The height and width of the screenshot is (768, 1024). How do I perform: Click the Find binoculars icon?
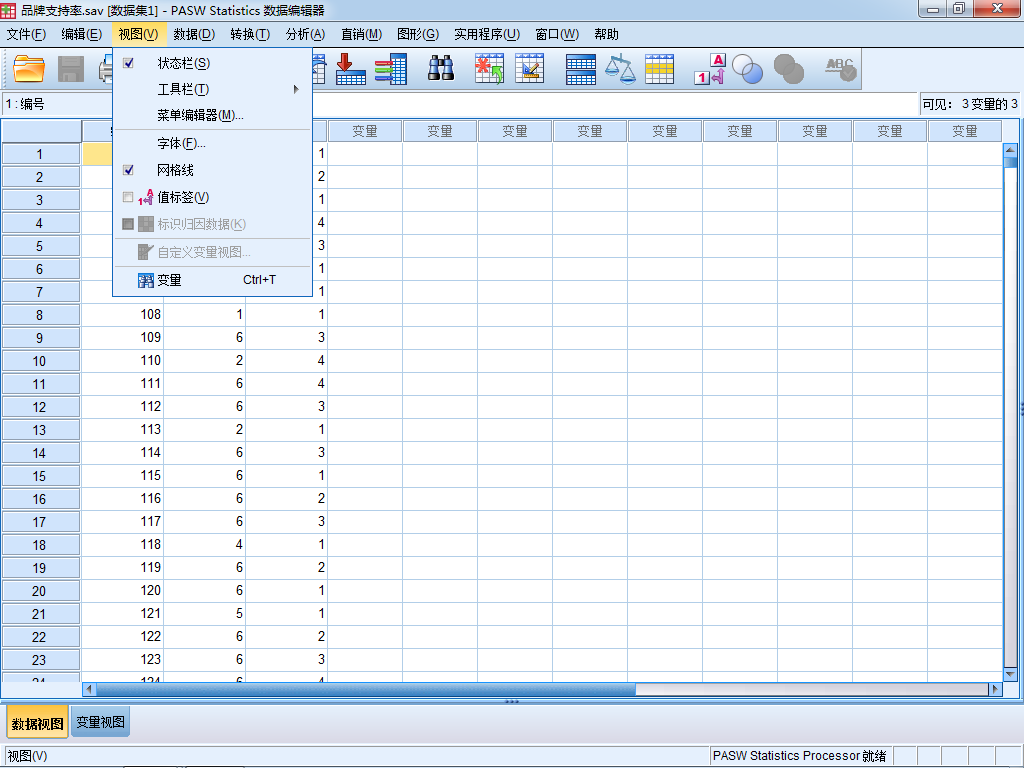coord(441,69)
